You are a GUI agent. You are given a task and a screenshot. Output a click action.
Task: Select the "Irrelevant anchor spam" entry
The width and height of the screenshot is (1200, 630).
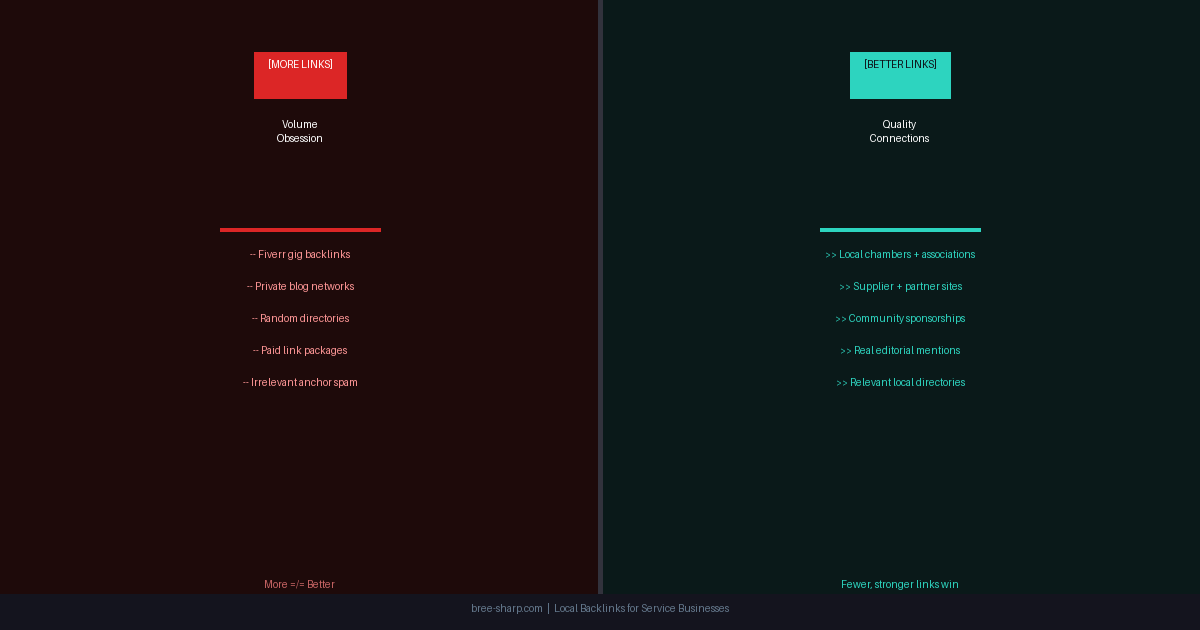300,382
